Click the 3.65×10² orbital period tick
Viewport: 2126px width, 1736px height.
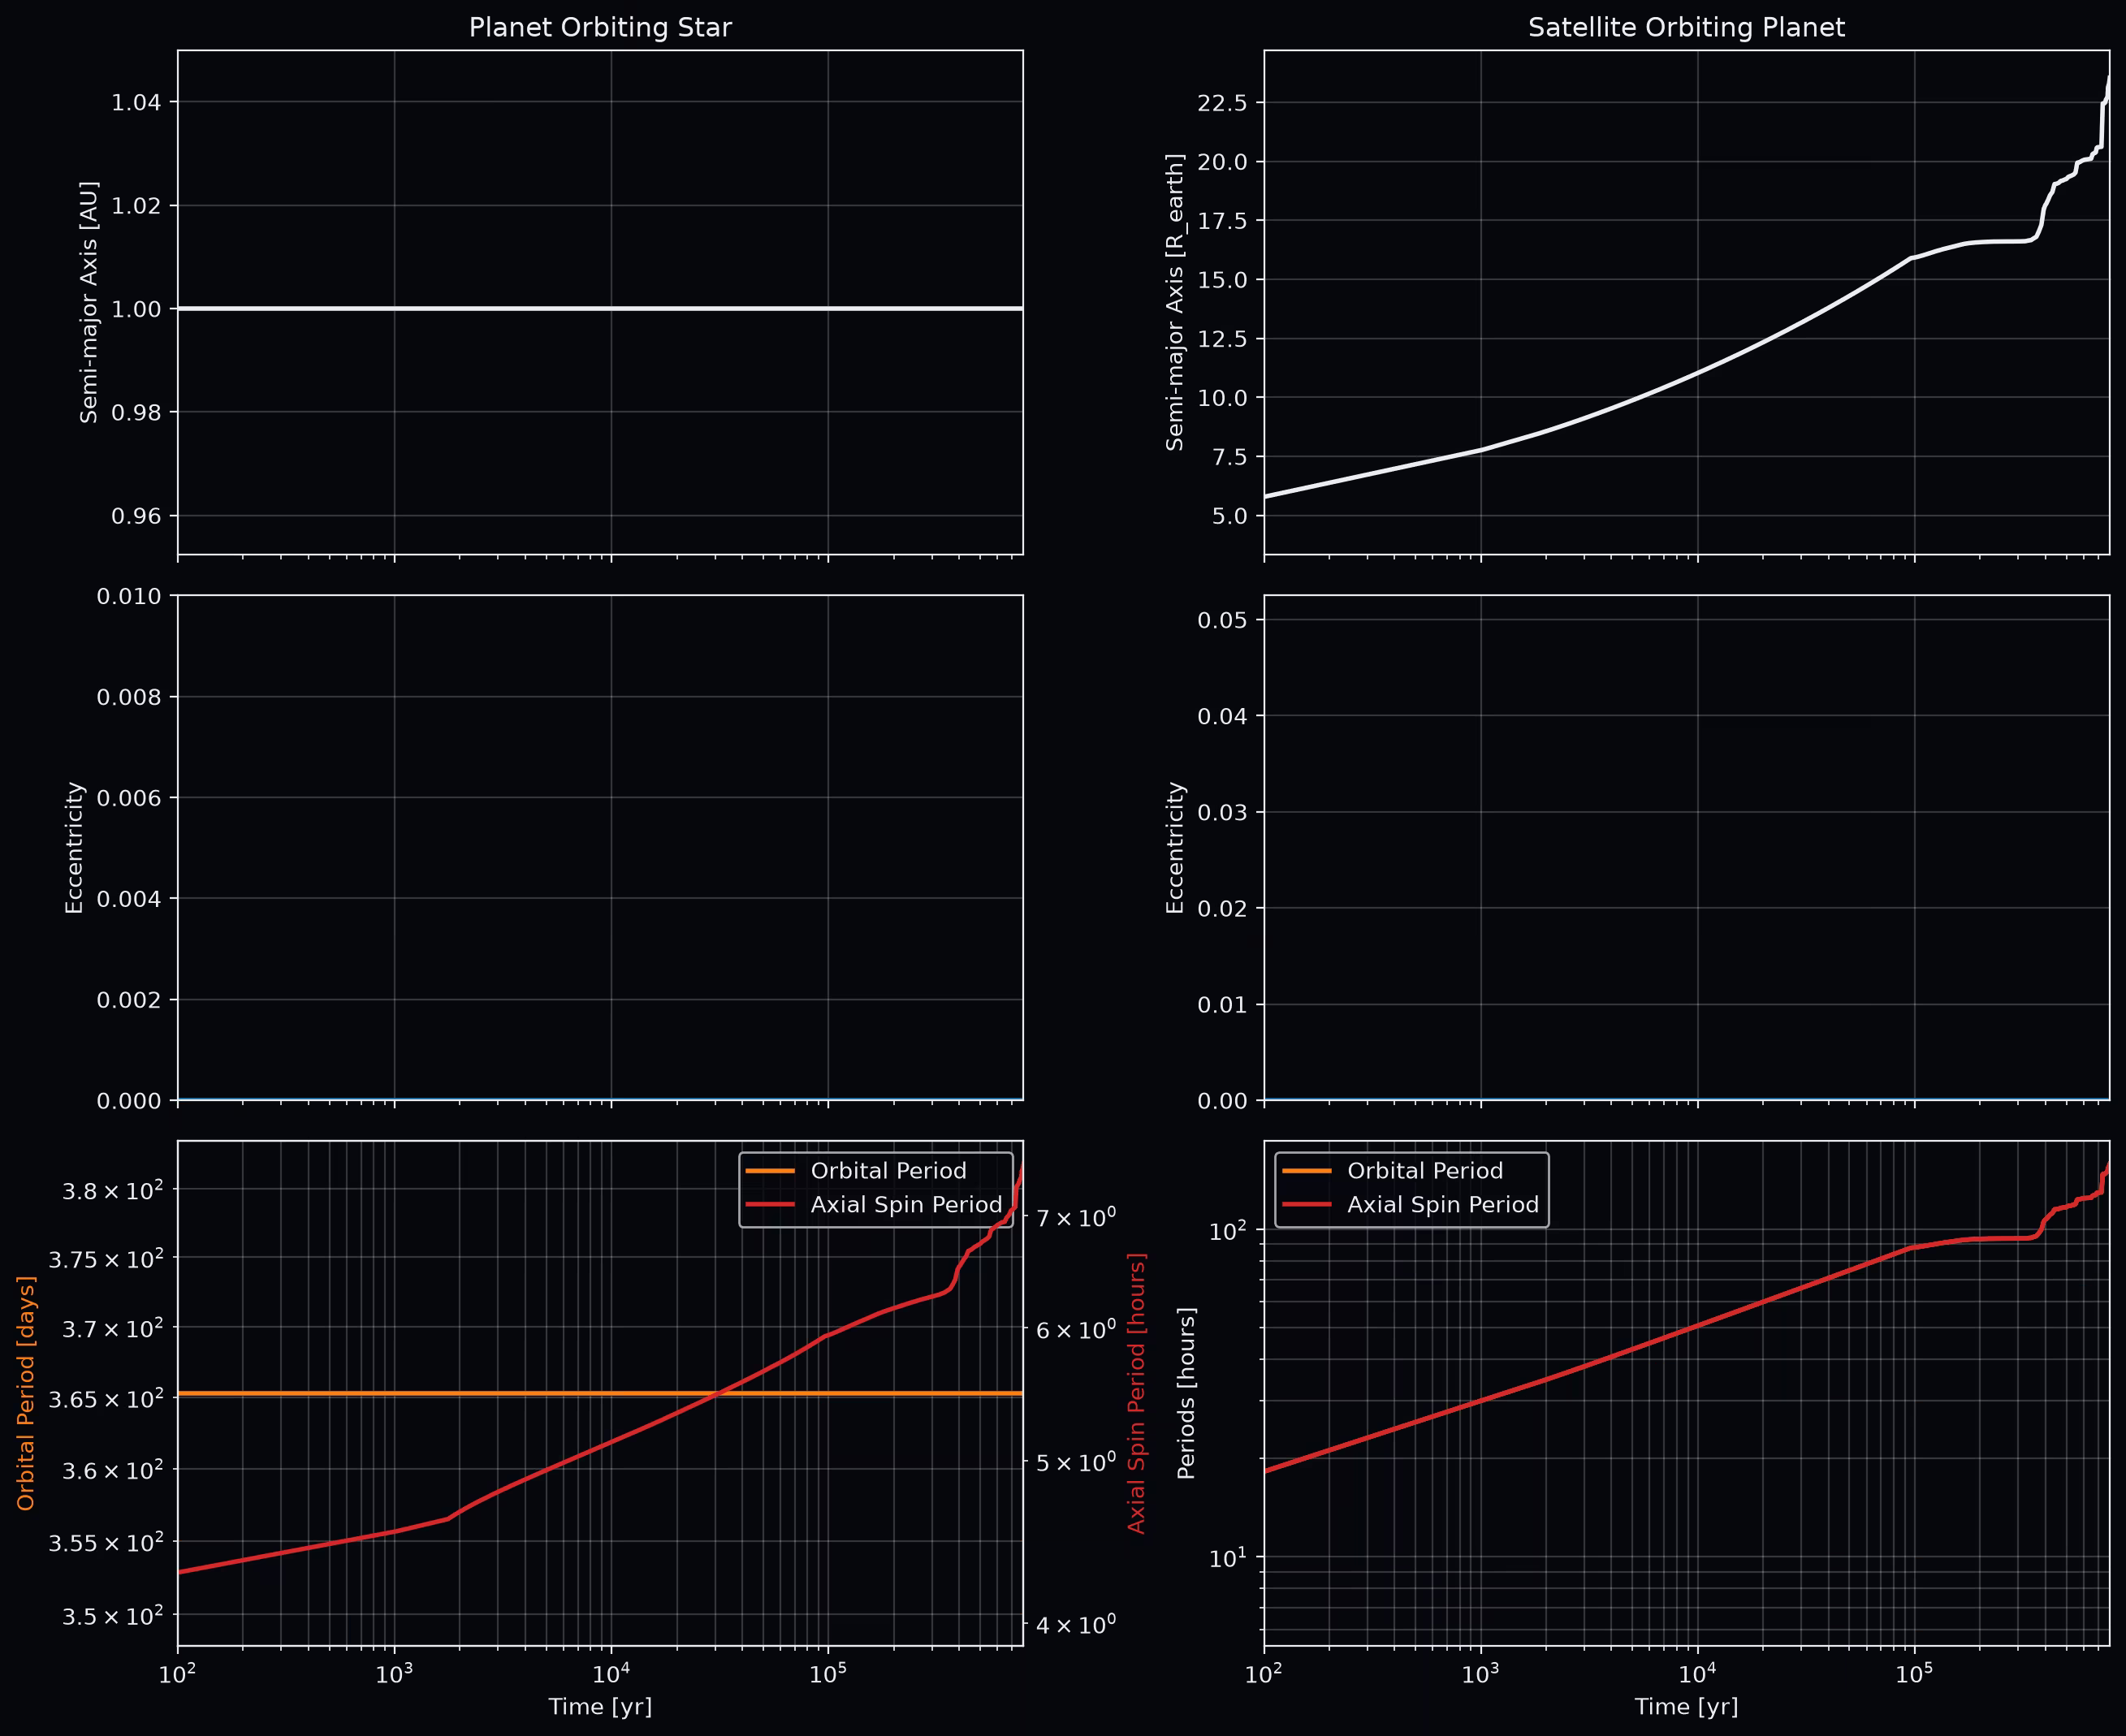coord(106,1398)
